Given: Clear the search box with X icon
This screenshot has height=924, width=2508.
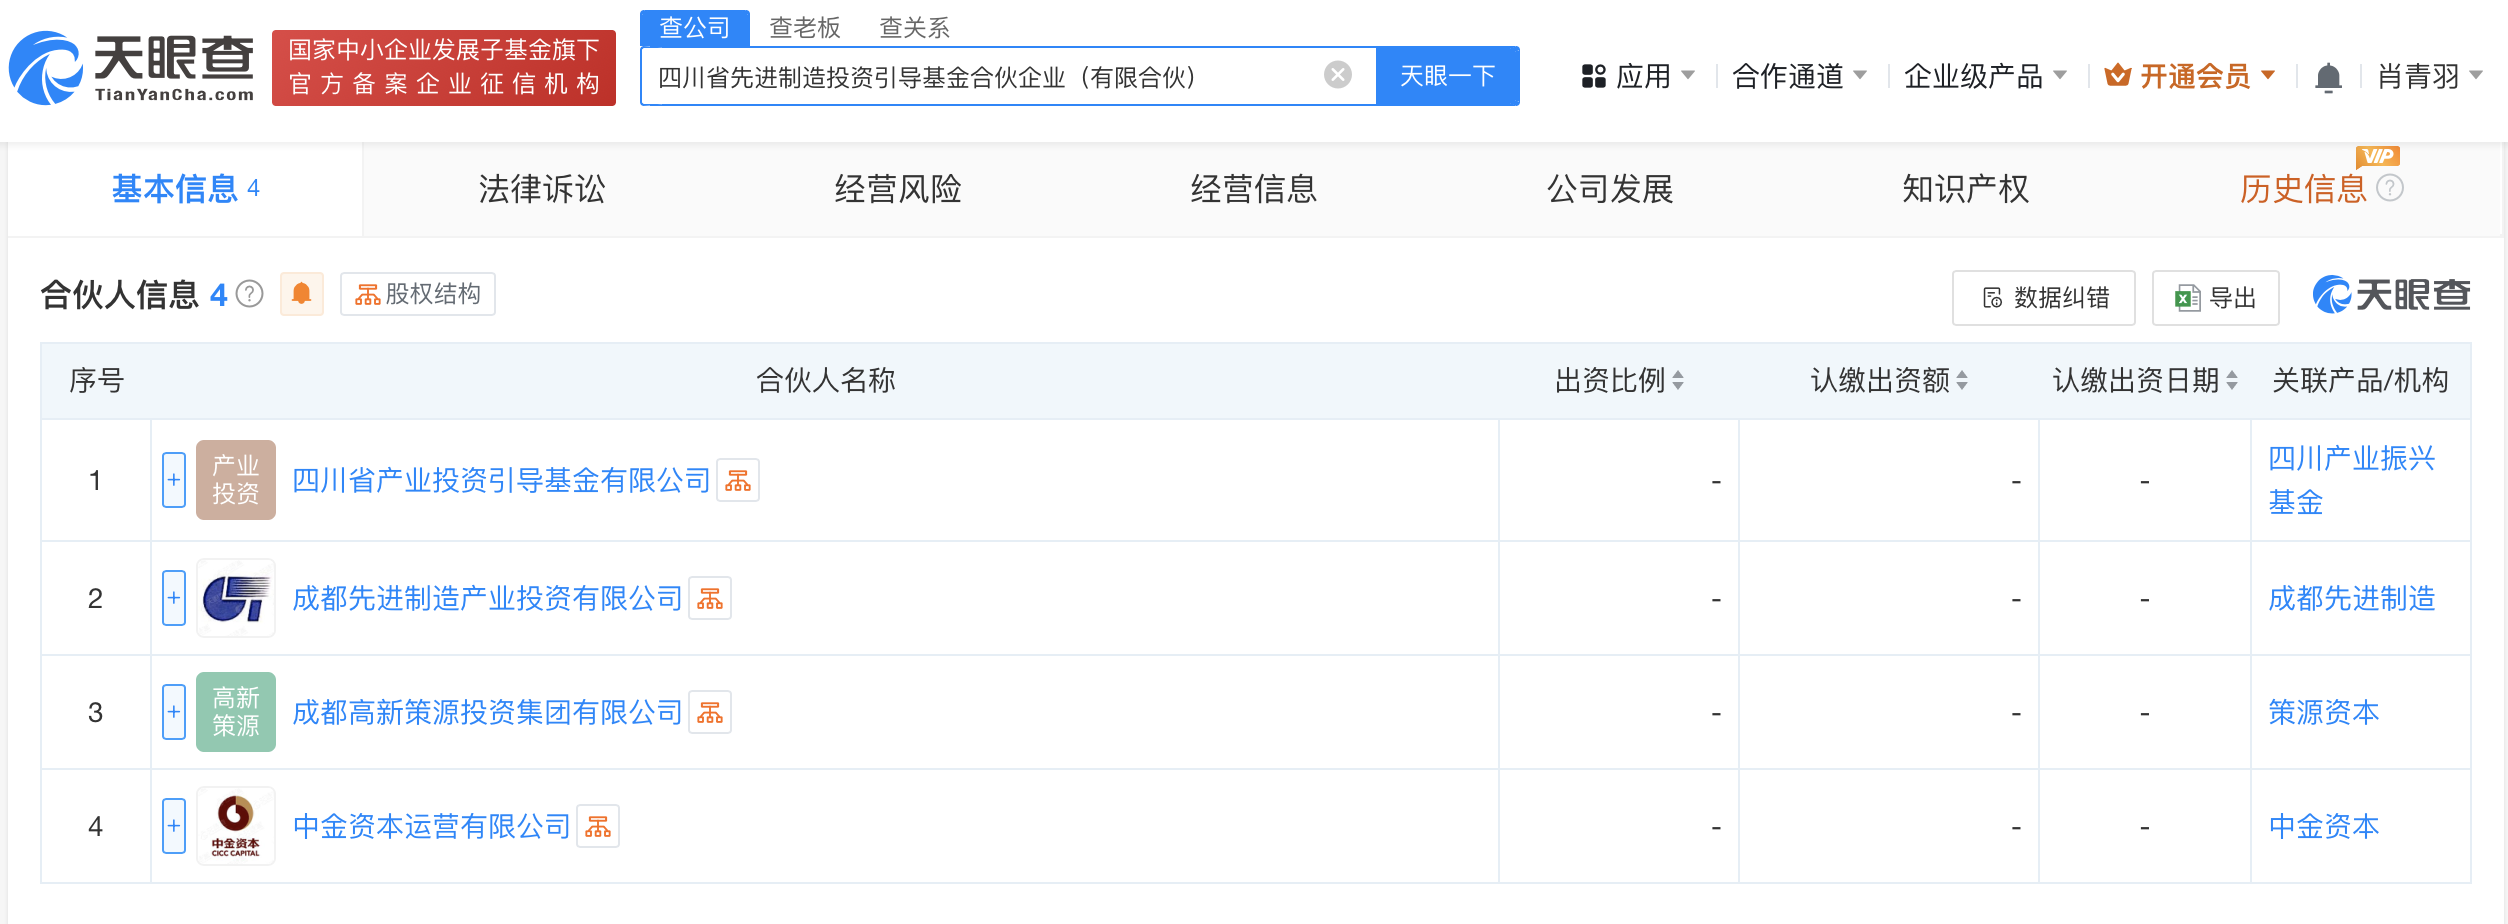Looking at the screenshot, I should 1337,75.
